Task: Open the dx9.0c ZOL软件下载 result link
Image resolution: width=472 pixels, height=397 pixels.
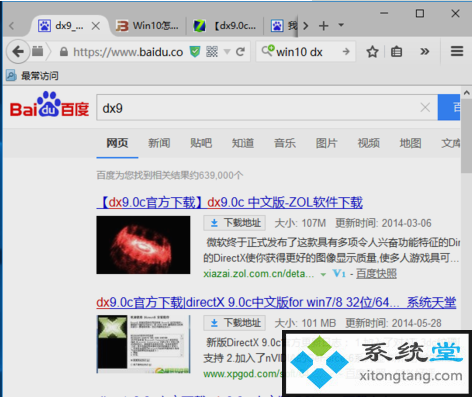Action: (x=230, y=202)
